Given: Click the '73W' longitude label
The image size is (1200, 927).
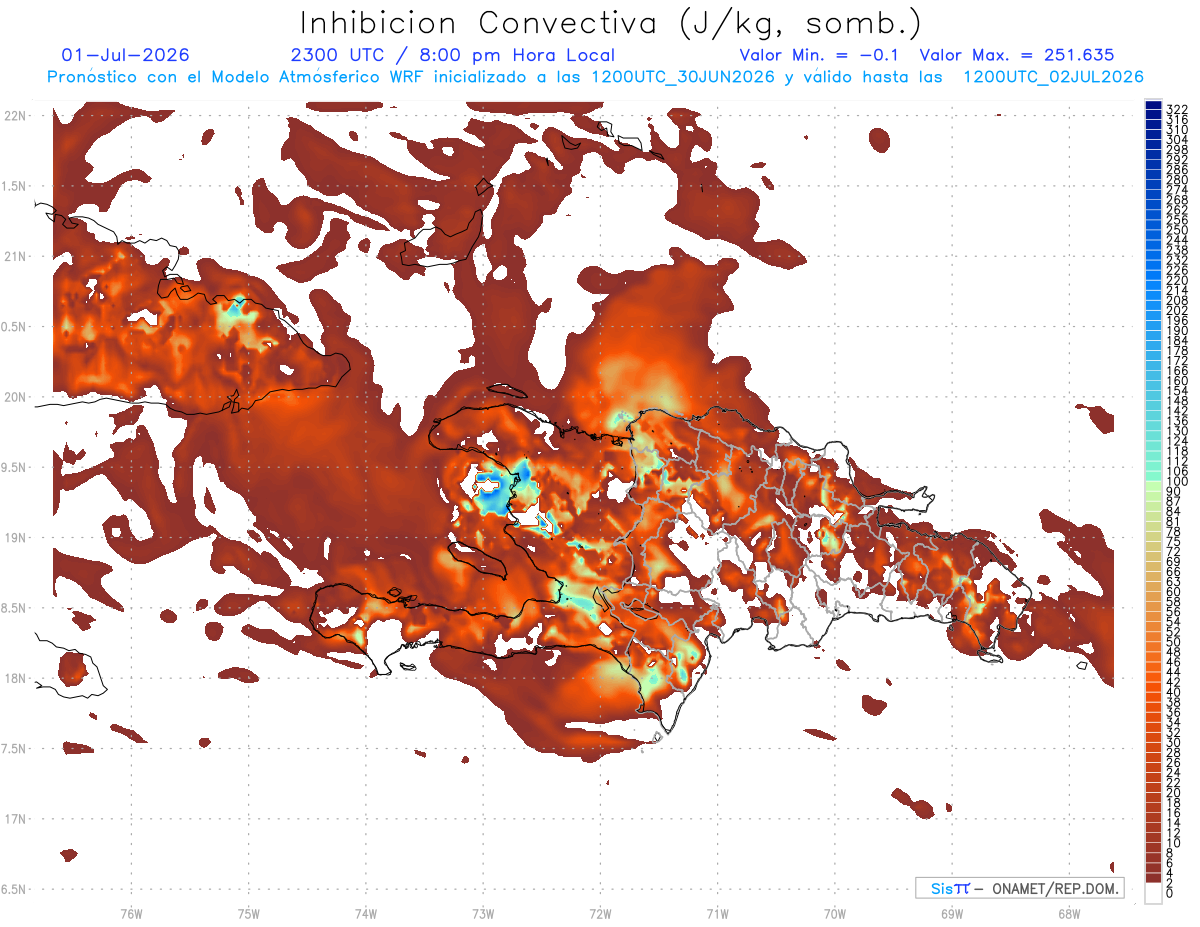Looking at the screenshot, I should pos(483,913).
